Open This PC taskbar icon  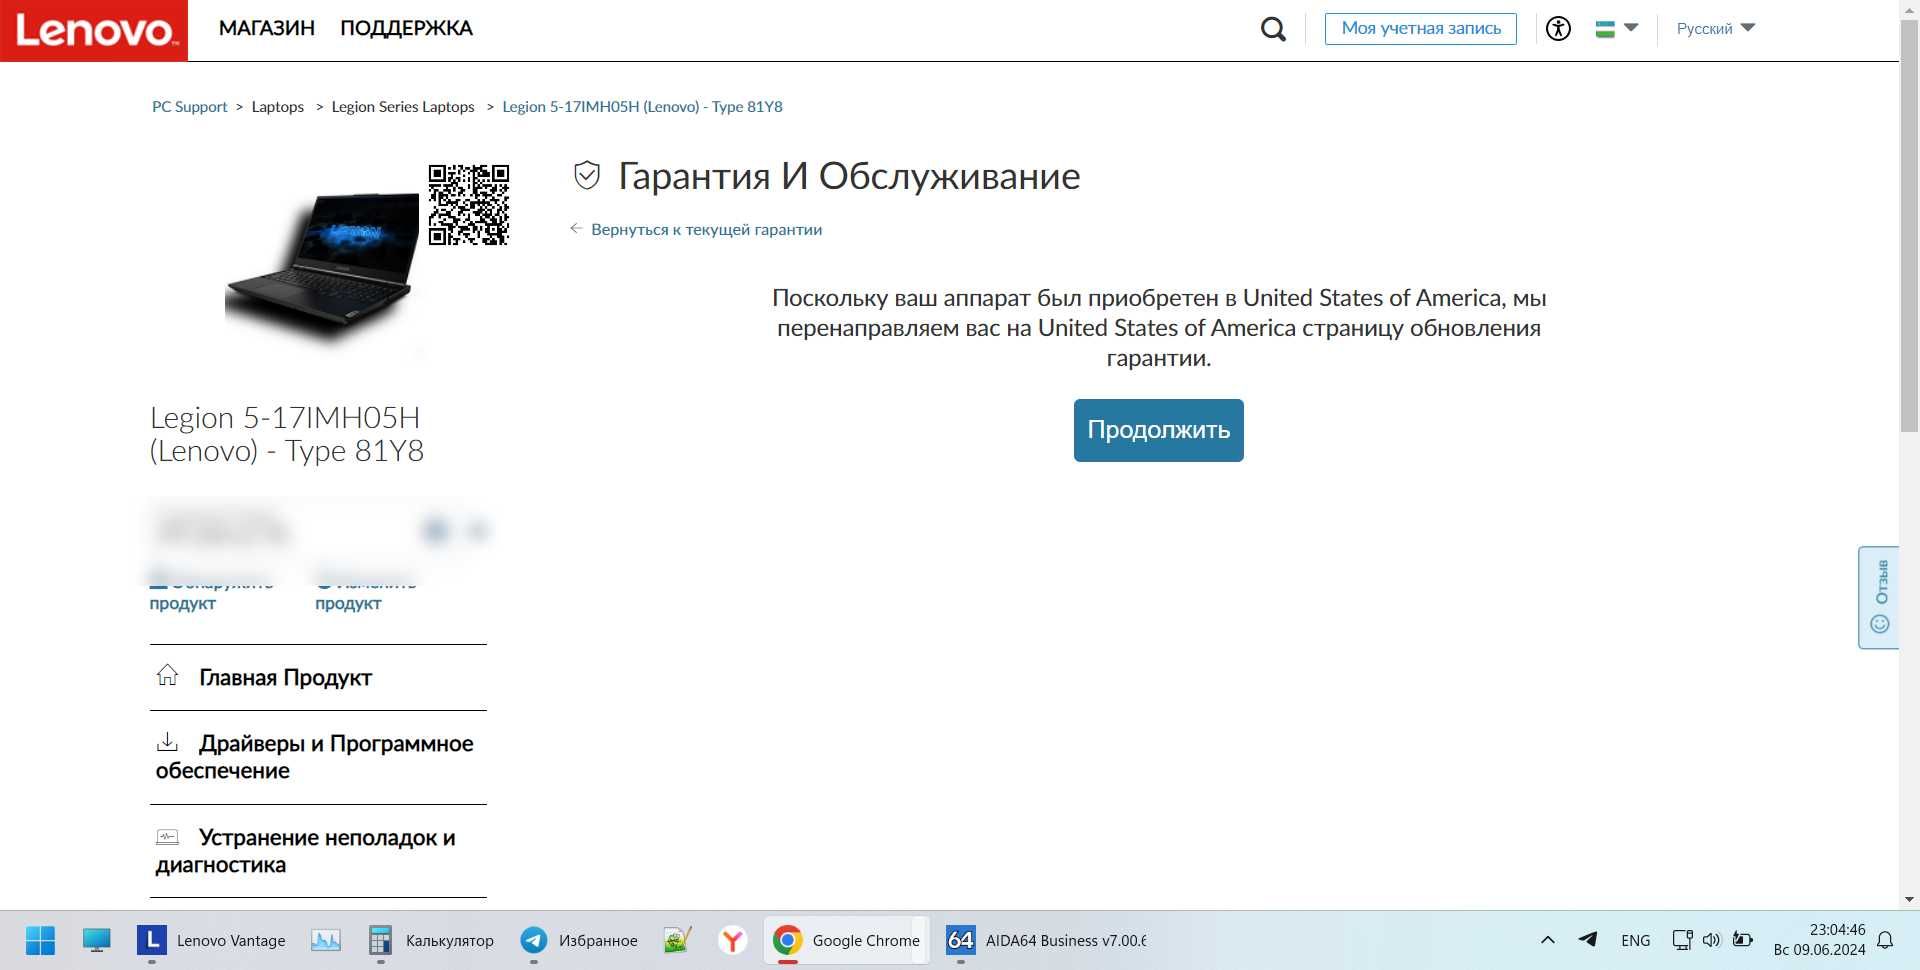click(x=97, y=940)
